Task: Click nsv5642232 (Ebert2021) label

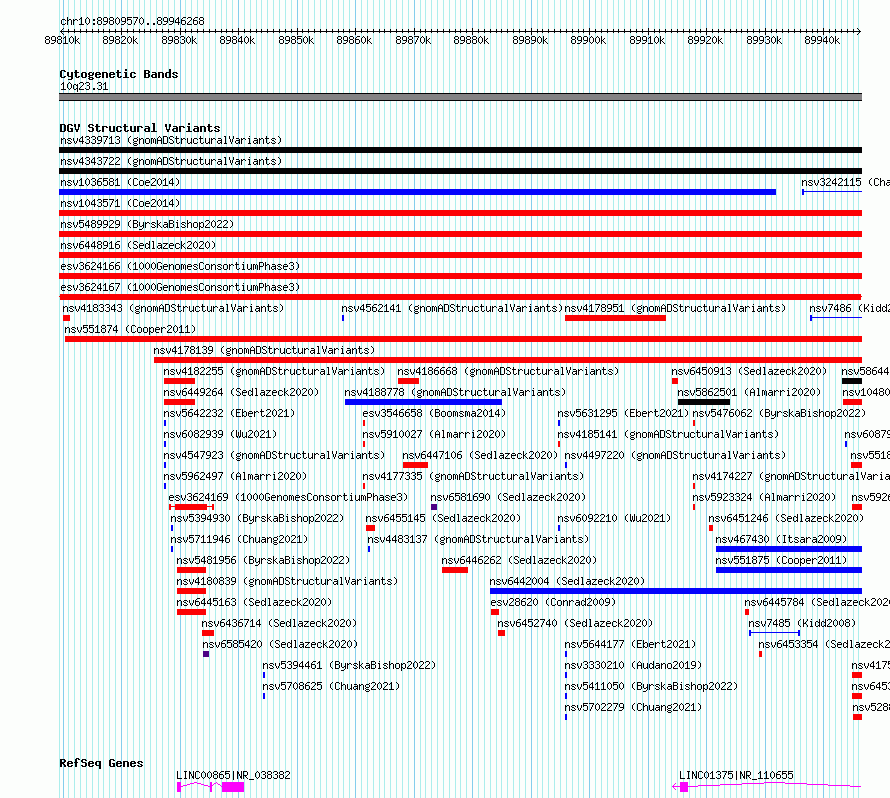Action: pyautogui.click(x=229, y=413)
